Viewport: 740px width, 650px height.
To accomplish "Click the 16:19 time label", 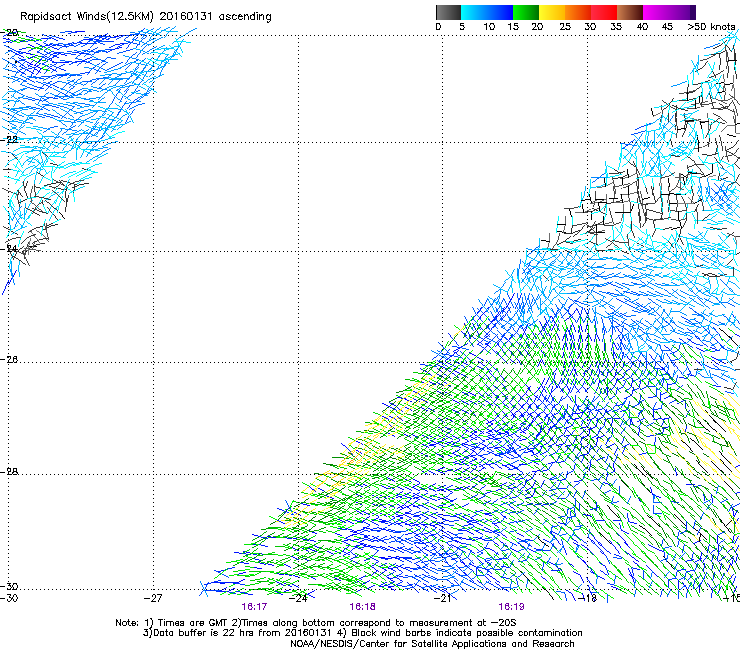I will [x=512, y=607].
